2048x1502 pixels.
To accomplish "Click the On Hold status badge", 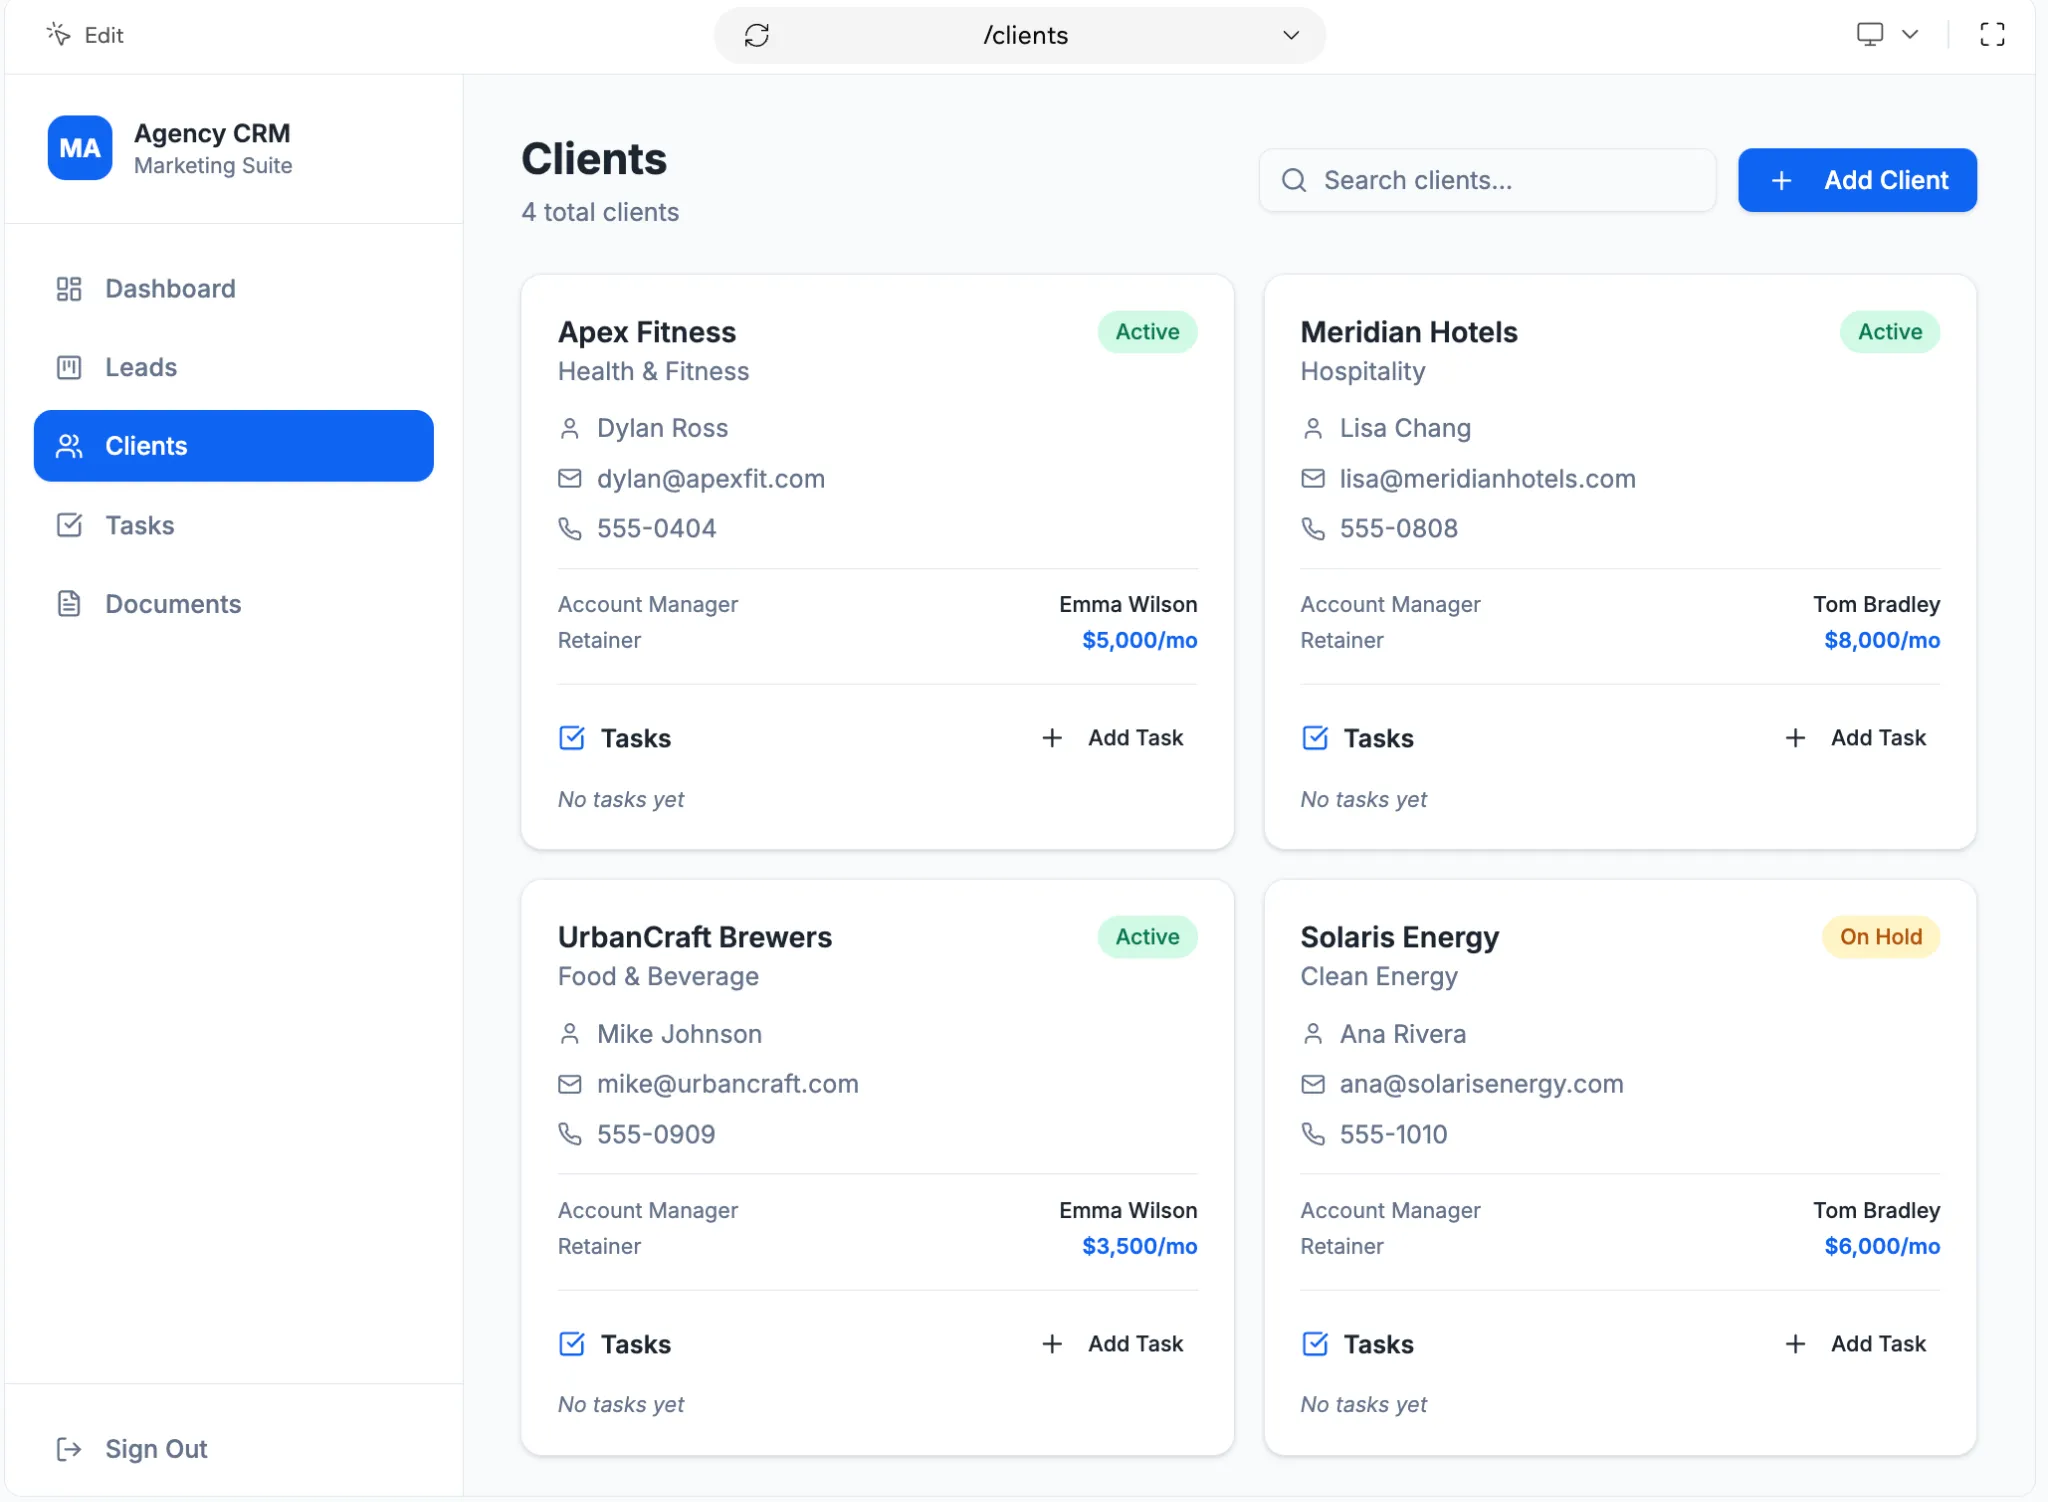I will [x=1880, y=937].
